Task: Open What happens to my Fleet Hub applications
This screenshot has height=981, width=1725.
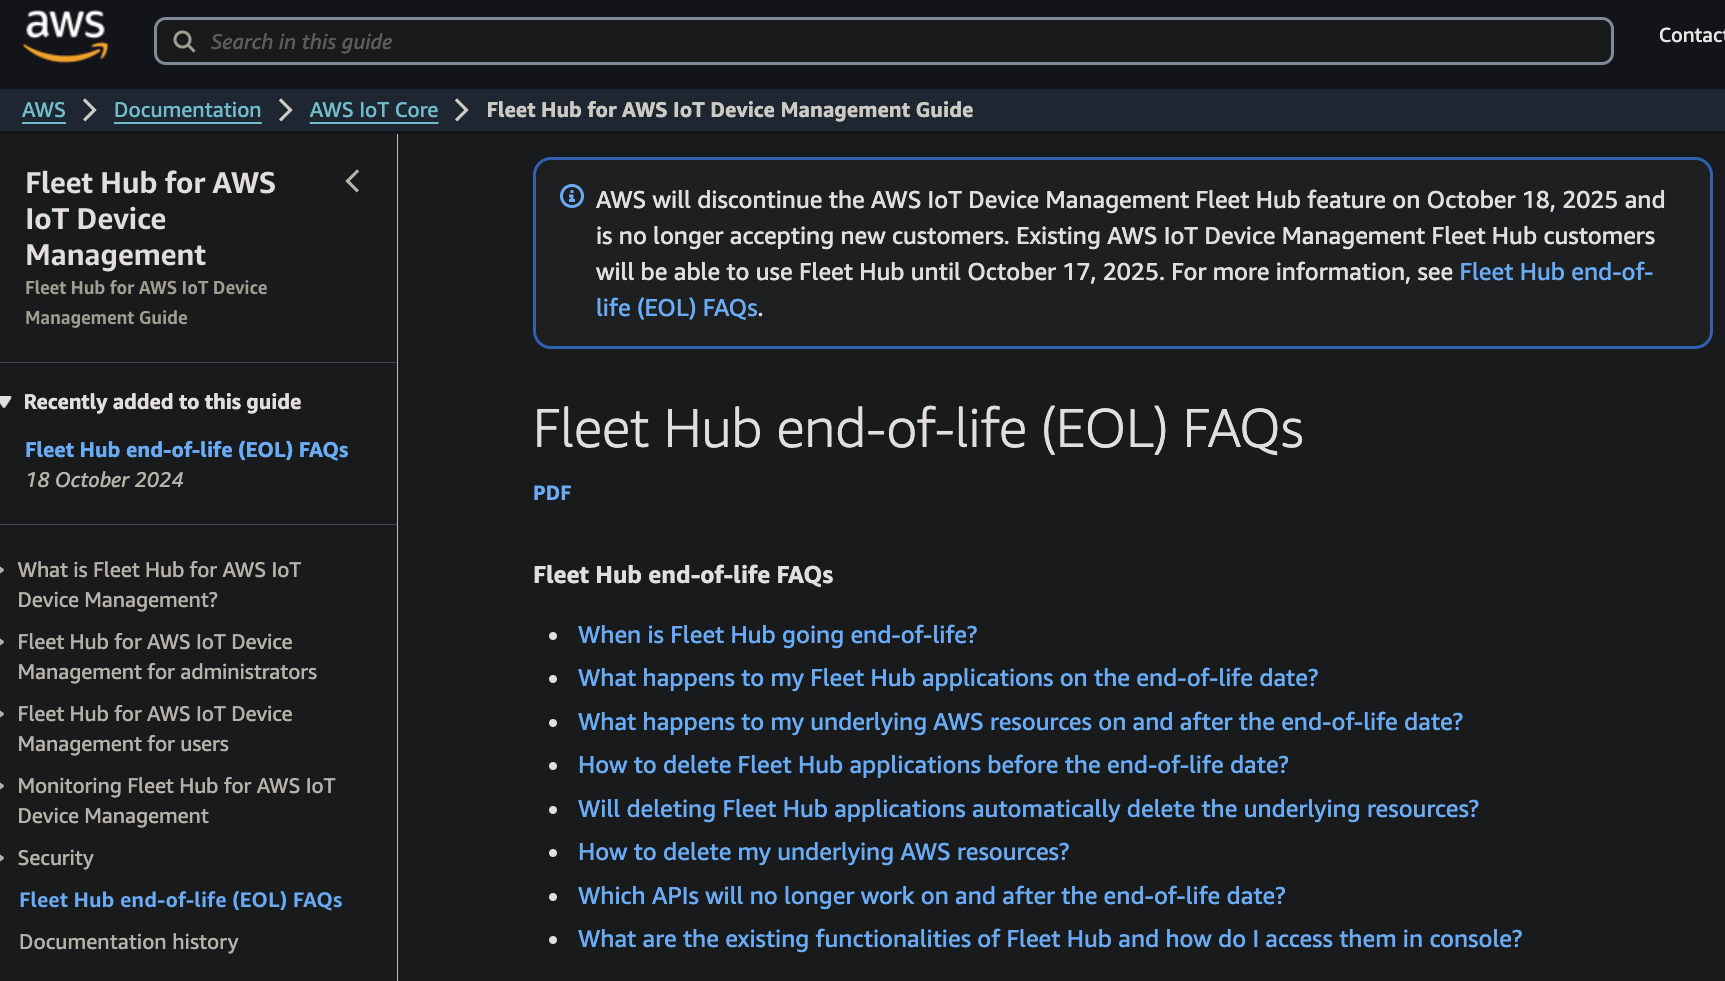Action: tap(948, 678)
